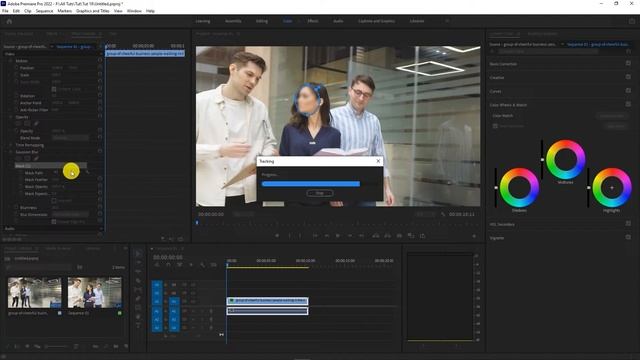Reset Motion effect icon in Effect Controls
The height and width of the screenshot is (360, 640).
coord(100,60)
